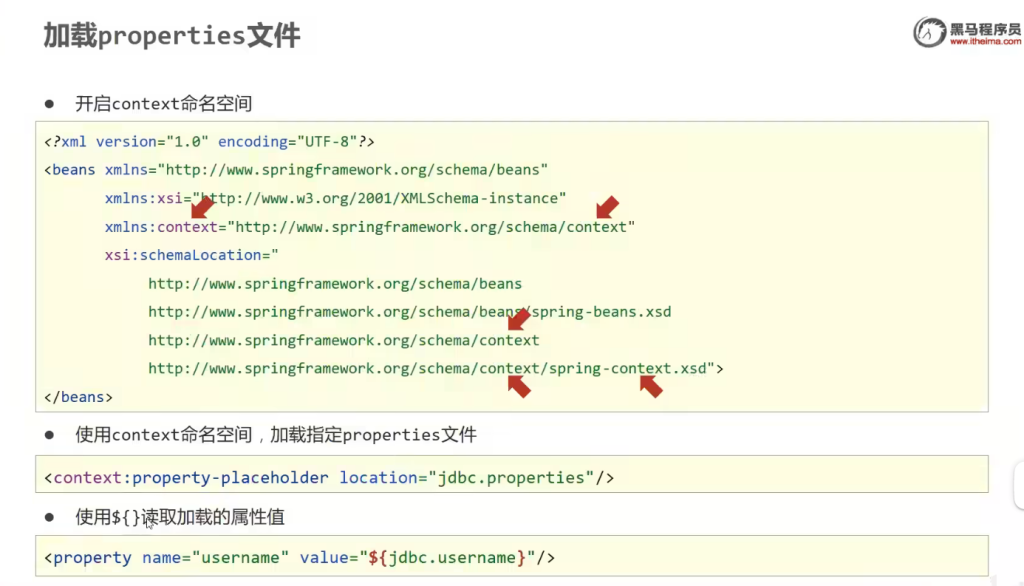
Task: Click the red arrow beneath spring-context.xsd
Action: tap(651, 386)
